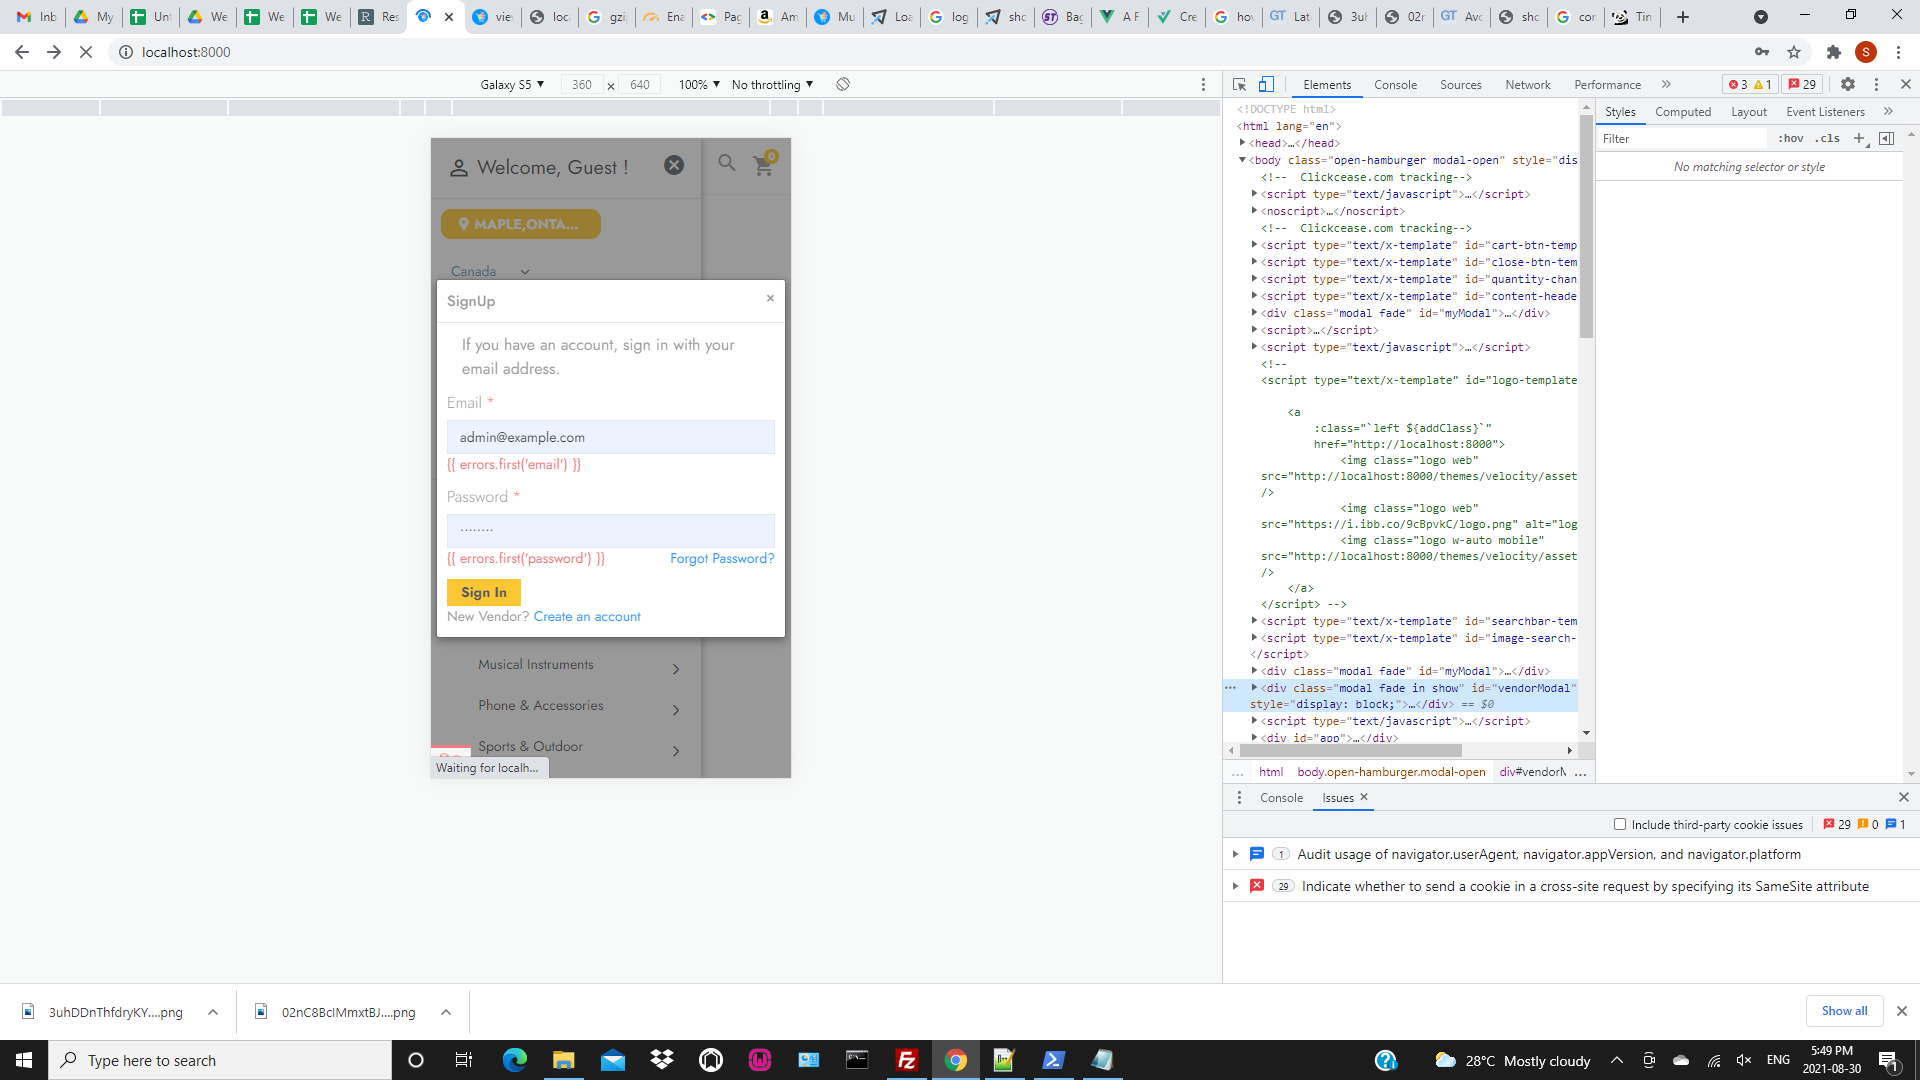
Task: Open FileZilla from taskbar
Action: pyautogui.click(x=907, y=1060)
